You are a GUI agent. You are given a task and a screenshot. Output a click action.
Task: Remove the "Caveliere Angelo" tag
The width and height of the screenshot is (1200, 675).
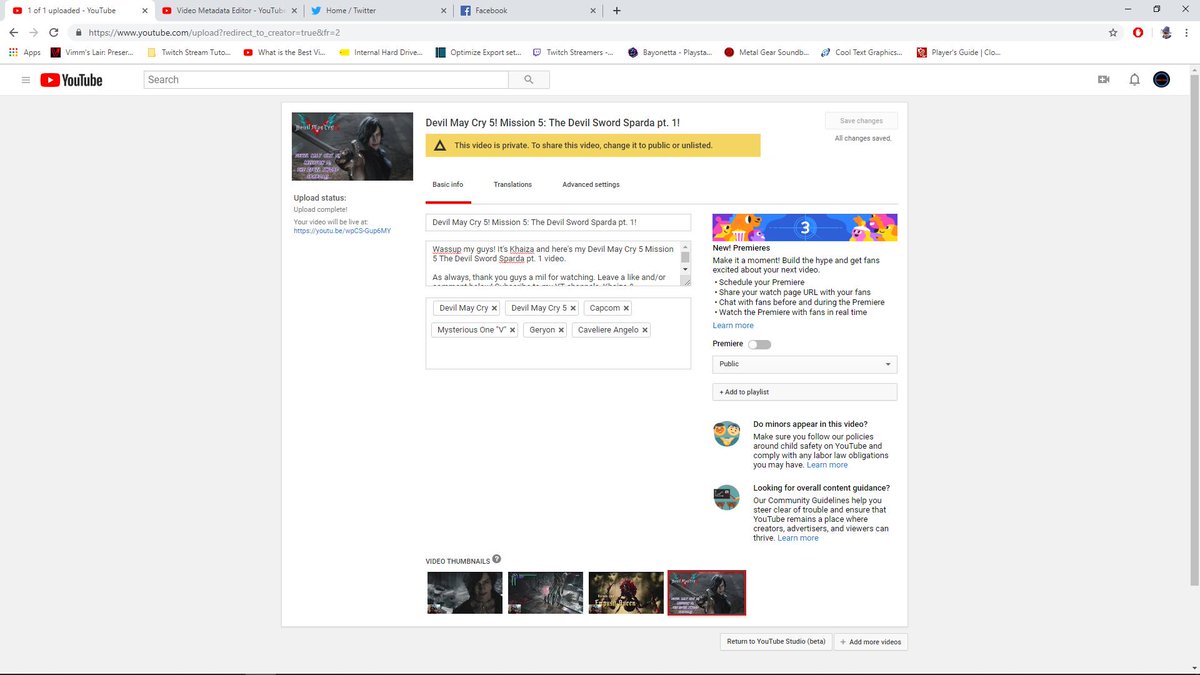pos(645,330)
